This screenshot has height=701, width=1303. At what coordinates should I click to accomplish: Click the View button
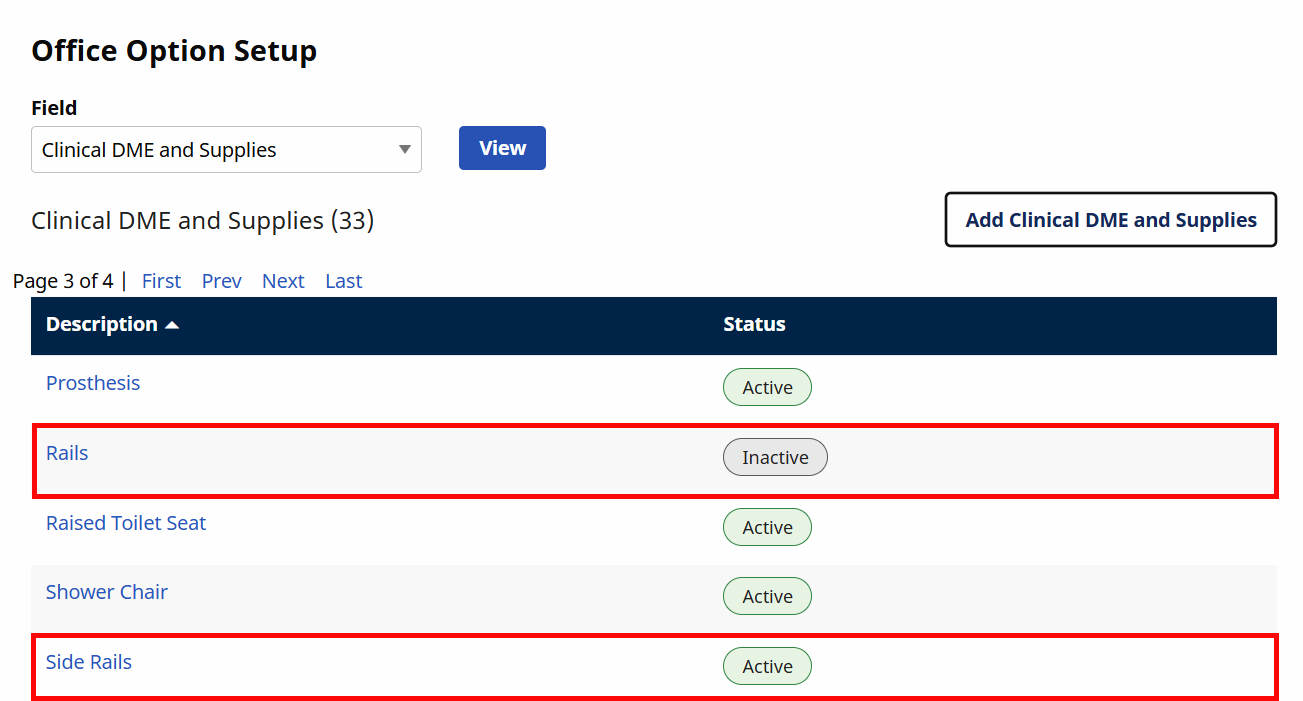(x=501, y=147)
